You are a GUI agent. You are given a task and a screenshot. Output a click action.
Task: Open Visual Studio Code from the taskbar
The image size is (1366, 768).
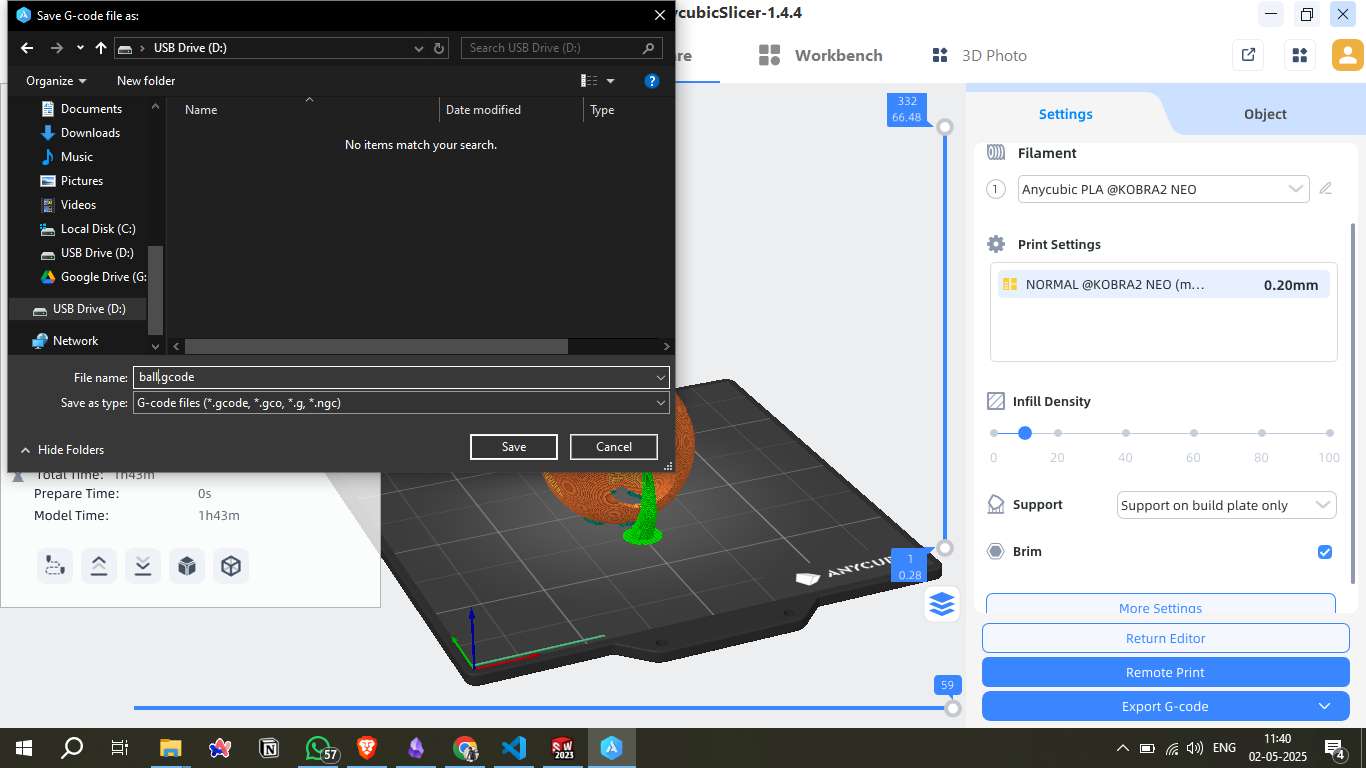[514, 748]
